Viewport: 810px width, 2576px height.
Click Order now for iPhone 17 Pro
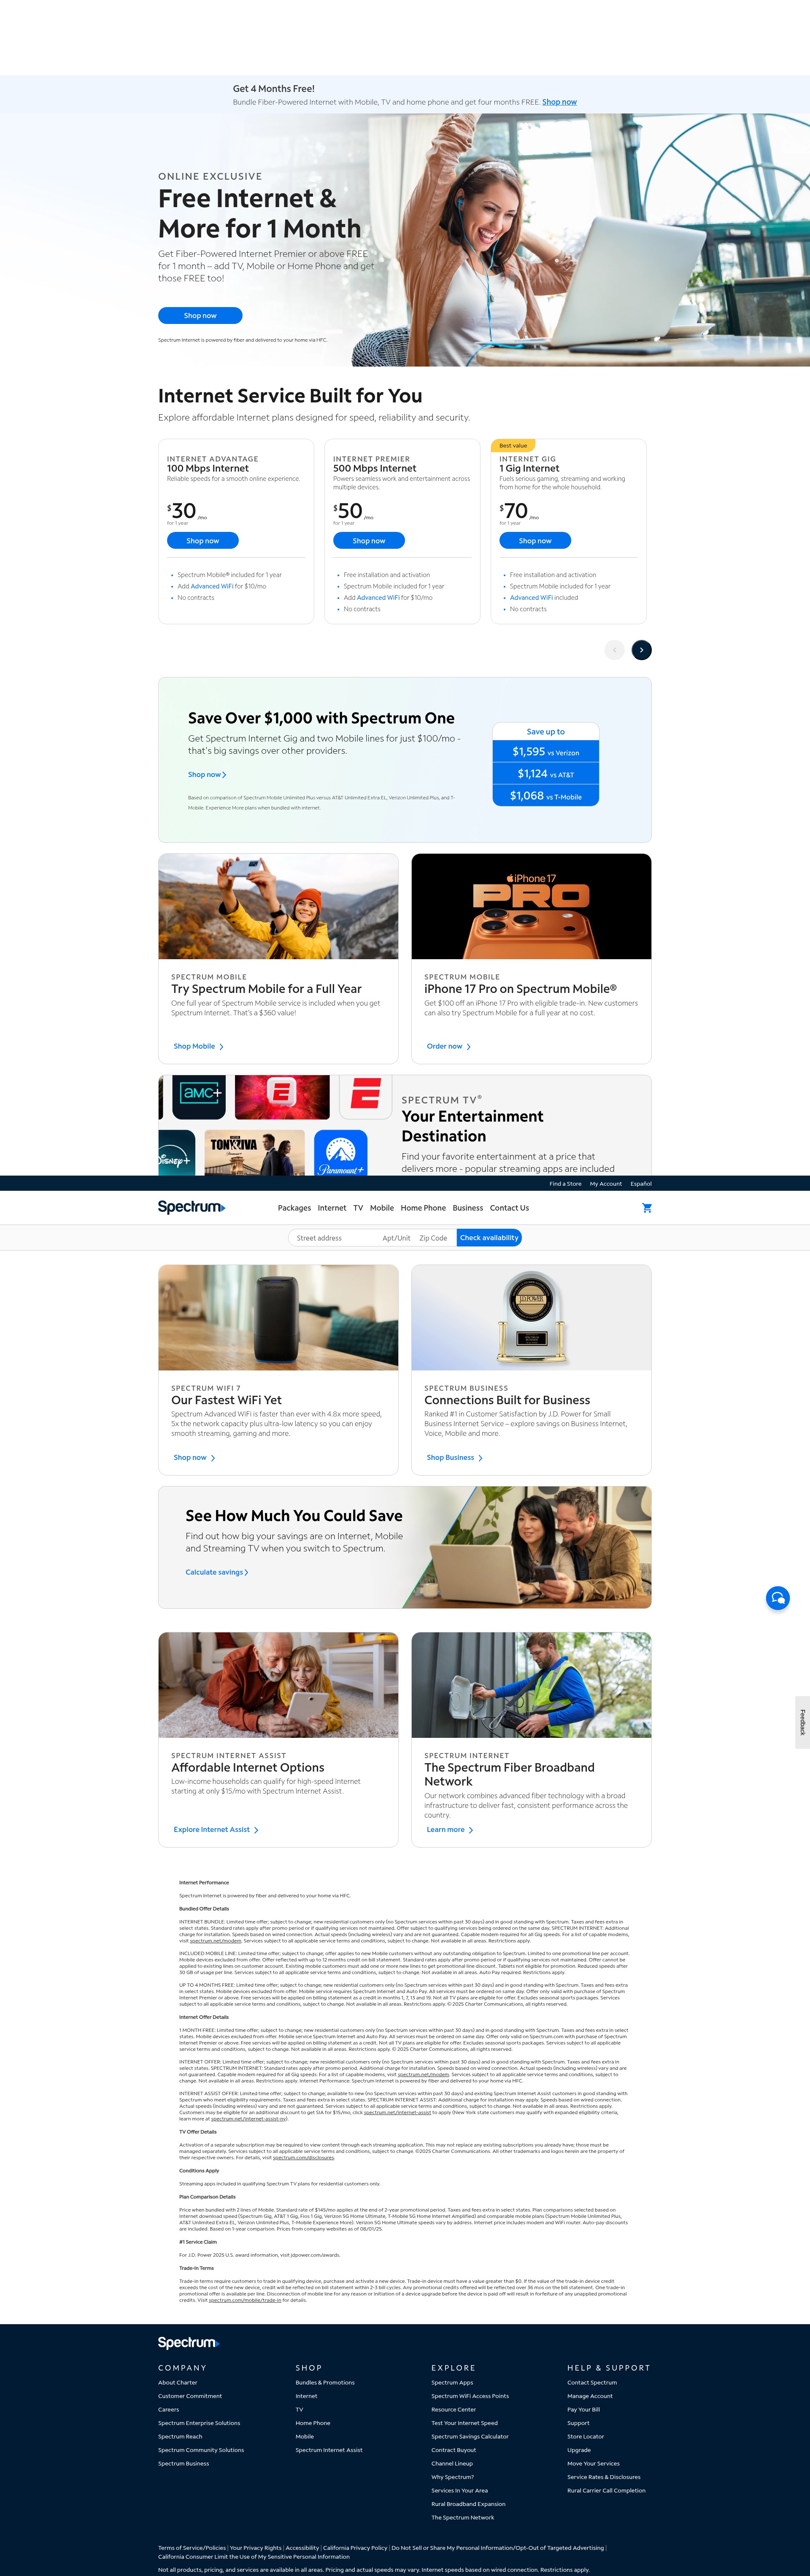448,1046
